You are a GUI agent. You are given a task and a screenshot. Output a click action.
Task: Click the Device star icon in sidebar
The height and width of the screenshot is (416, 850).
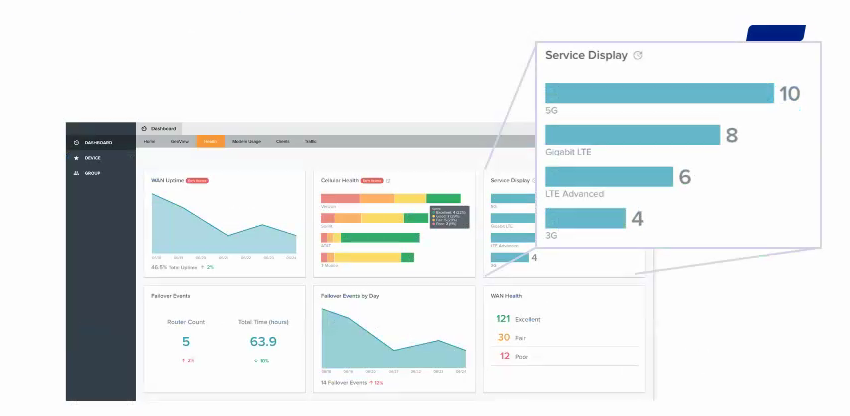click(x=77, y=158)
